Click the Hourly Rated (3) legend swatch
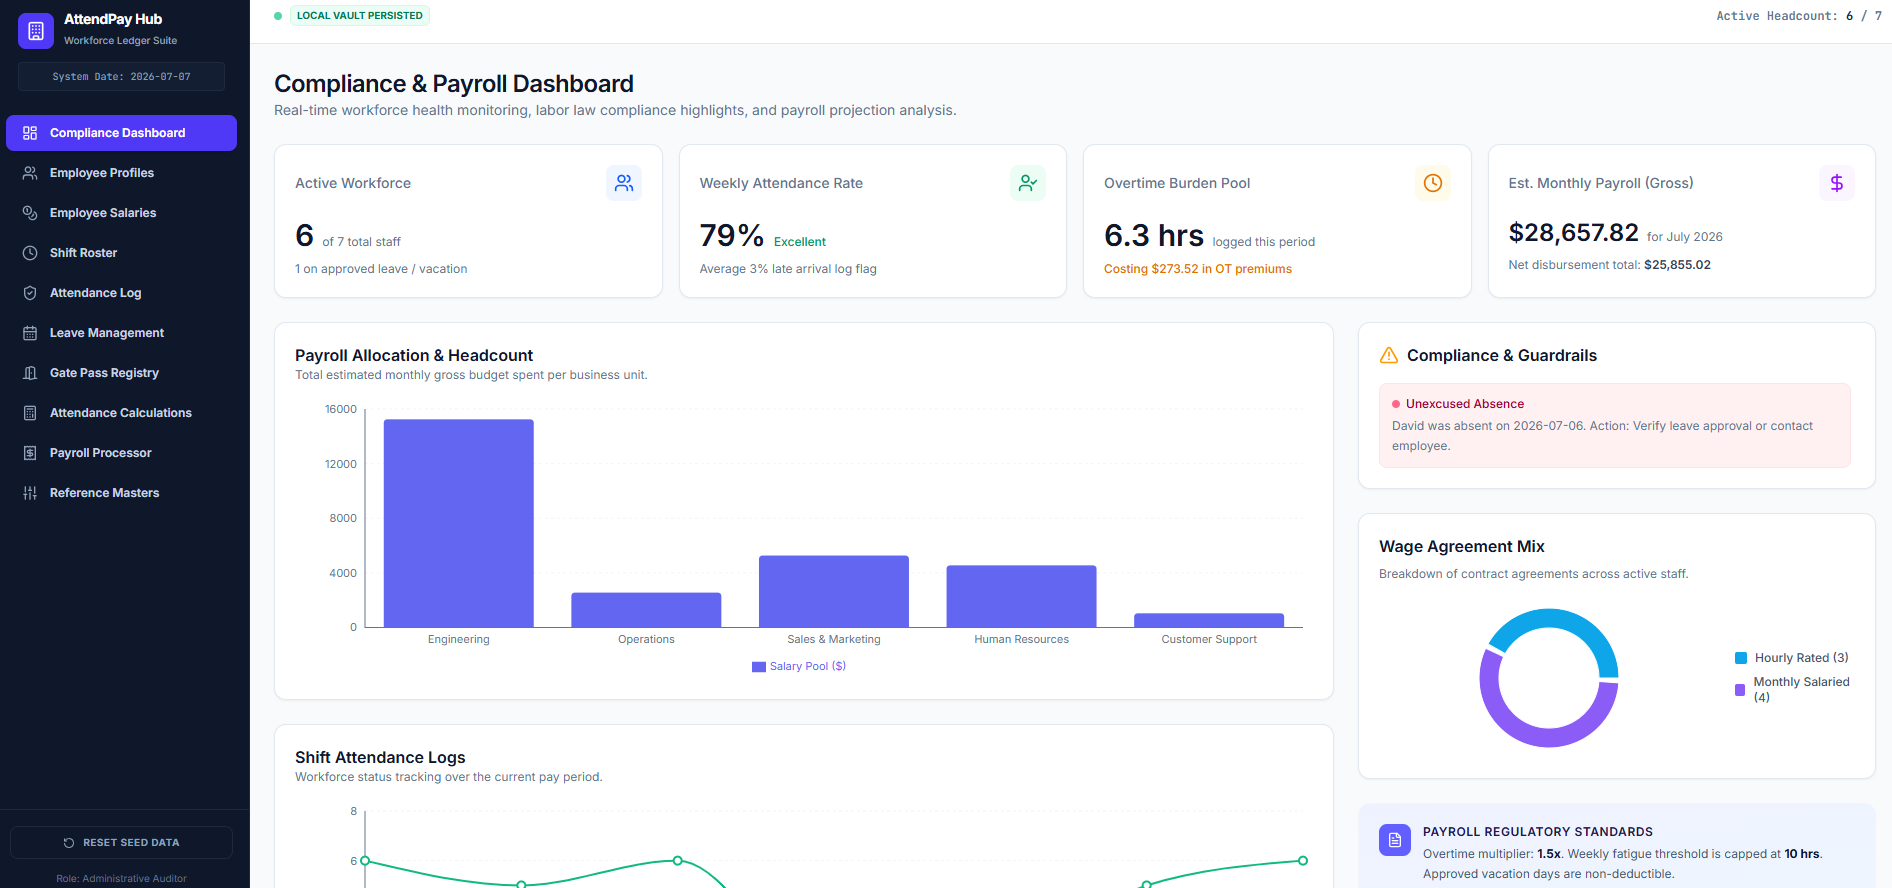Screen dimensions: 1892x888 pos(1741,658)
